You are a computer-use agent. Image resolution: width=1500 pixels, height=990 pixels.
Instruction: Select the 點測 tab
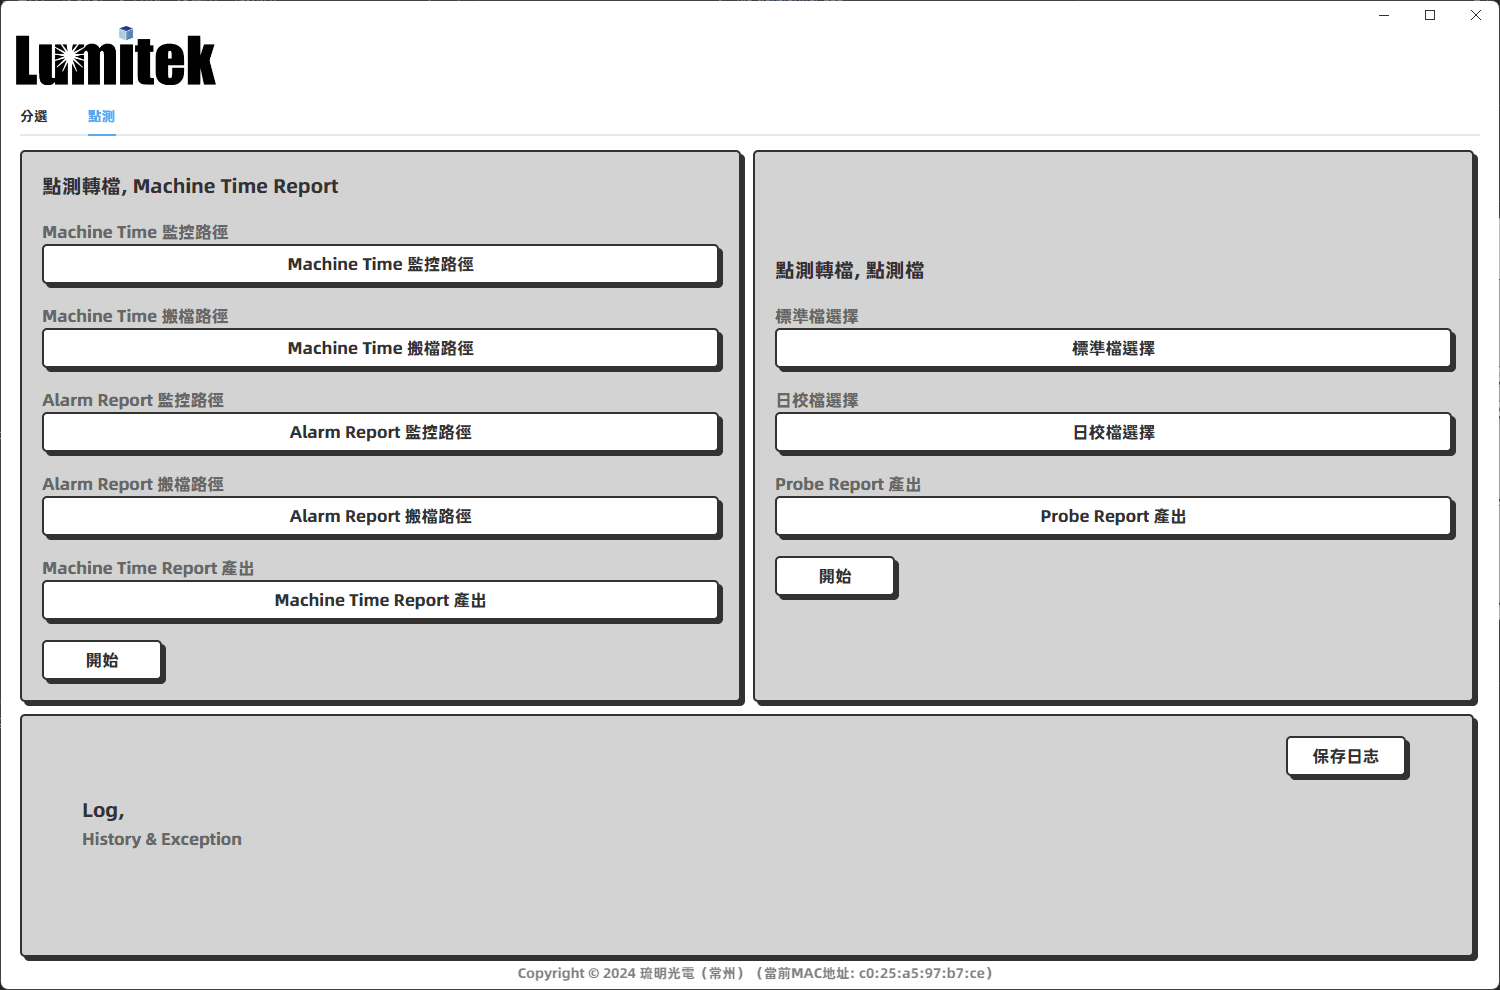click(101, 116)
